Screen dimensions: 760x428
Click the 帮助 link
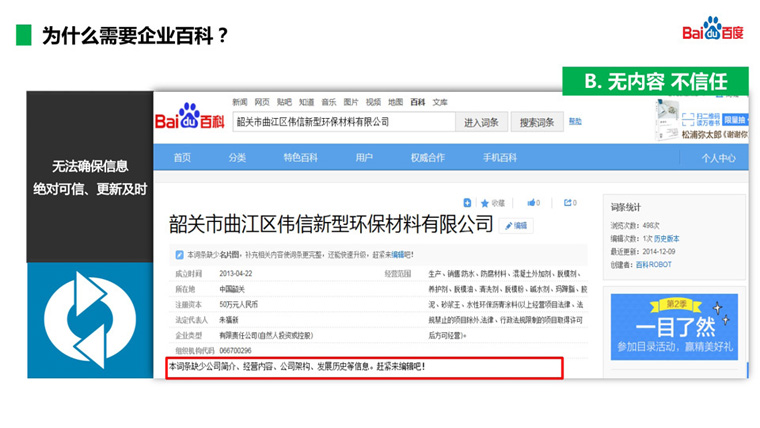tap(575, 122)
